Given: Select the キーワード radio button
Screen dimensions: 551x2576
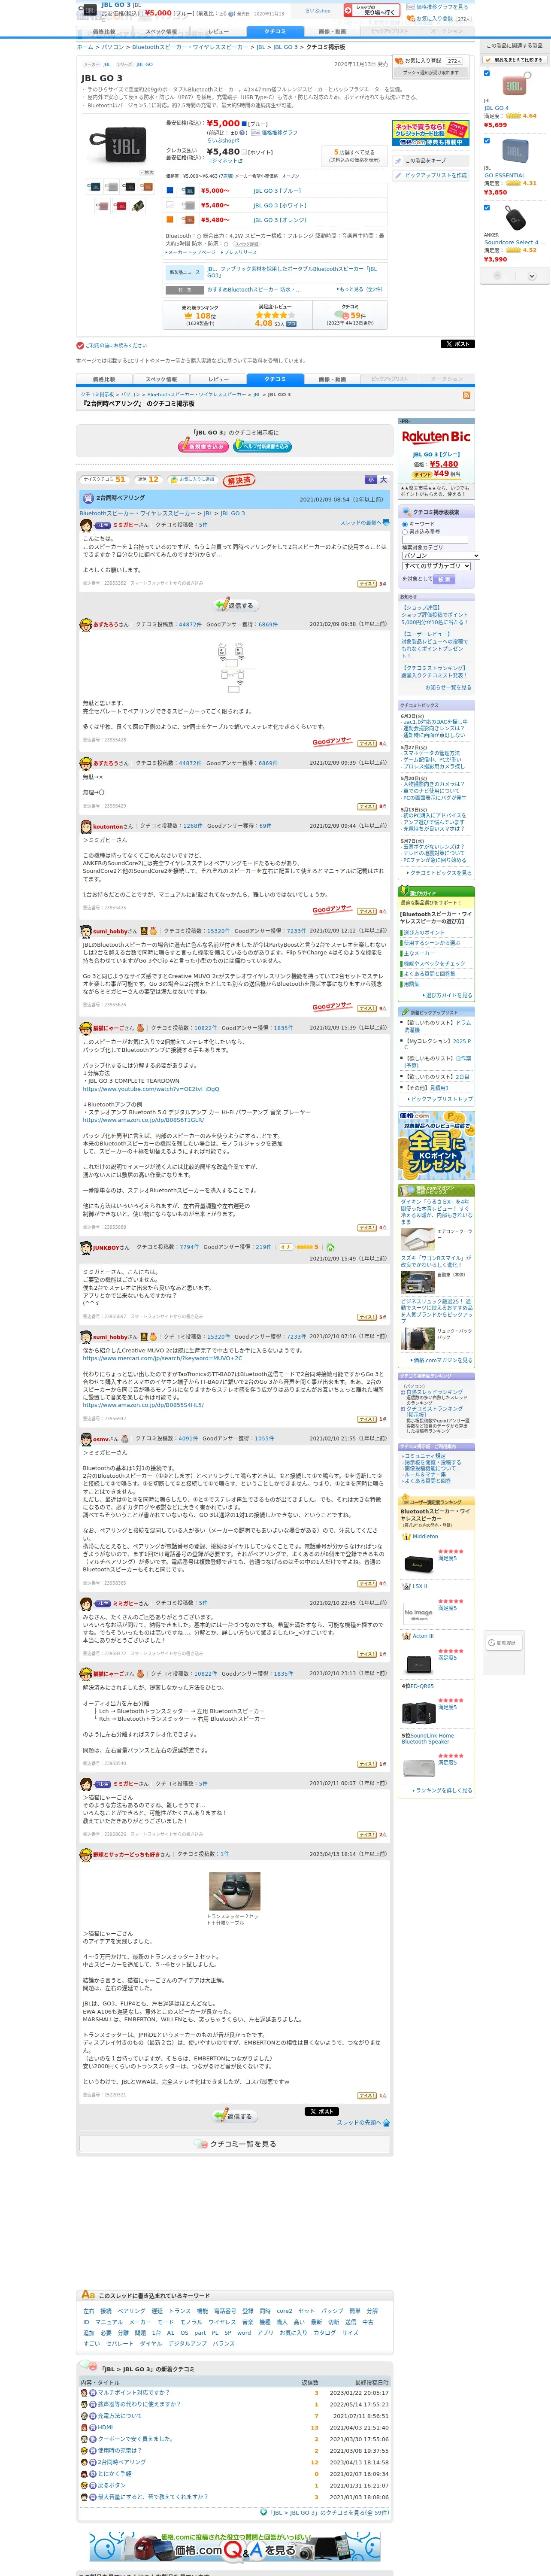Looking at the screenshot, I should [405, 524].
